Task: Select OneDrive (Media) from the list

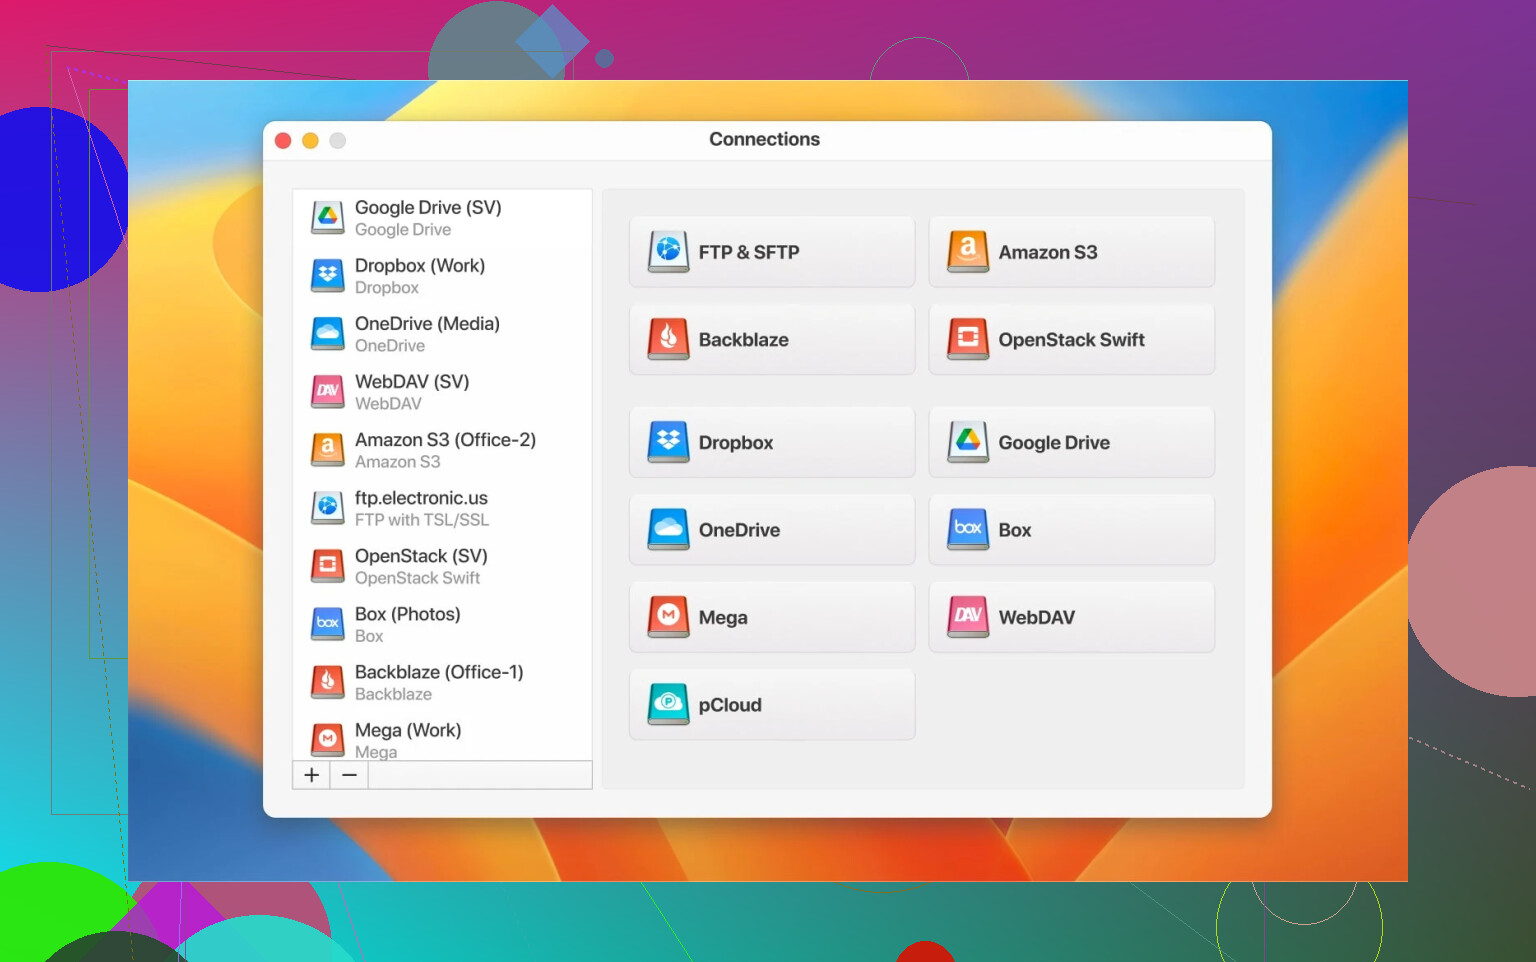Action: tap(427, 334)
